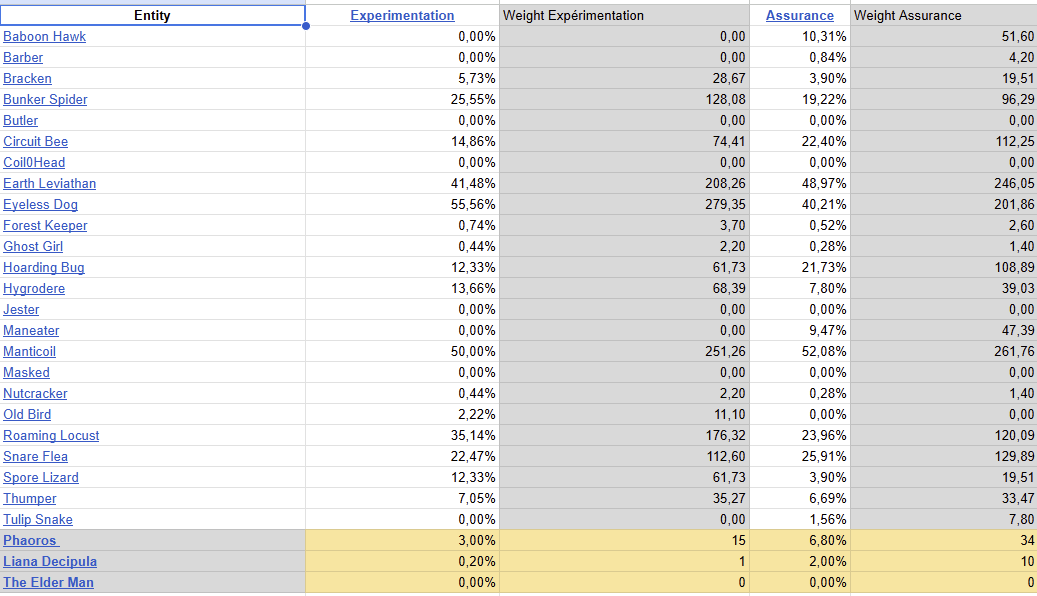
Task: Open the Thumper link
Action: coord(30,499)
